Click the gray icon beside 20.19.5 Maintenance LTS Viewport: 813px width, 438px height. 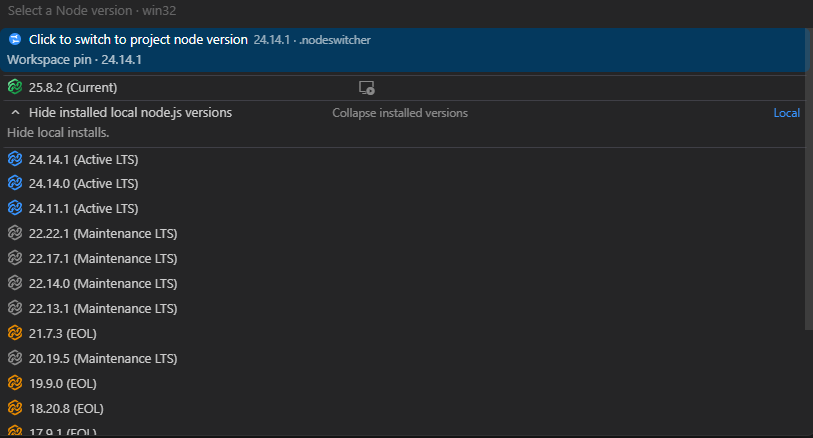pos(15,358)
